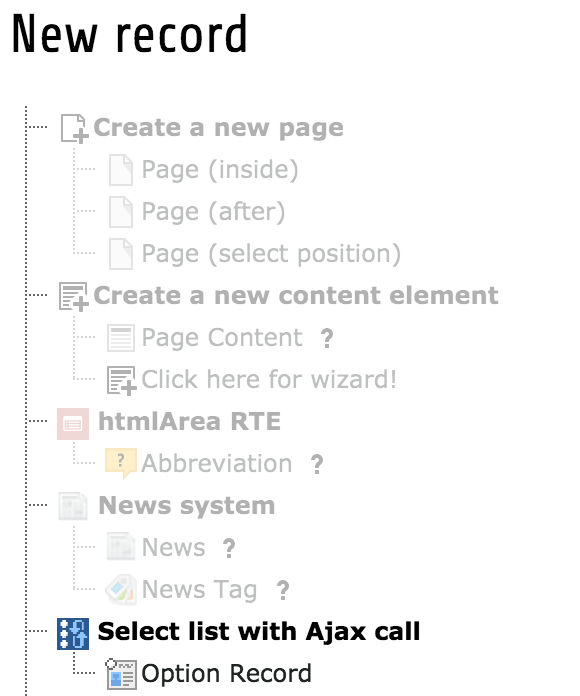Click the News Tag icon
580x696 pixels.
pyautogui.click(x=121, y=589)
